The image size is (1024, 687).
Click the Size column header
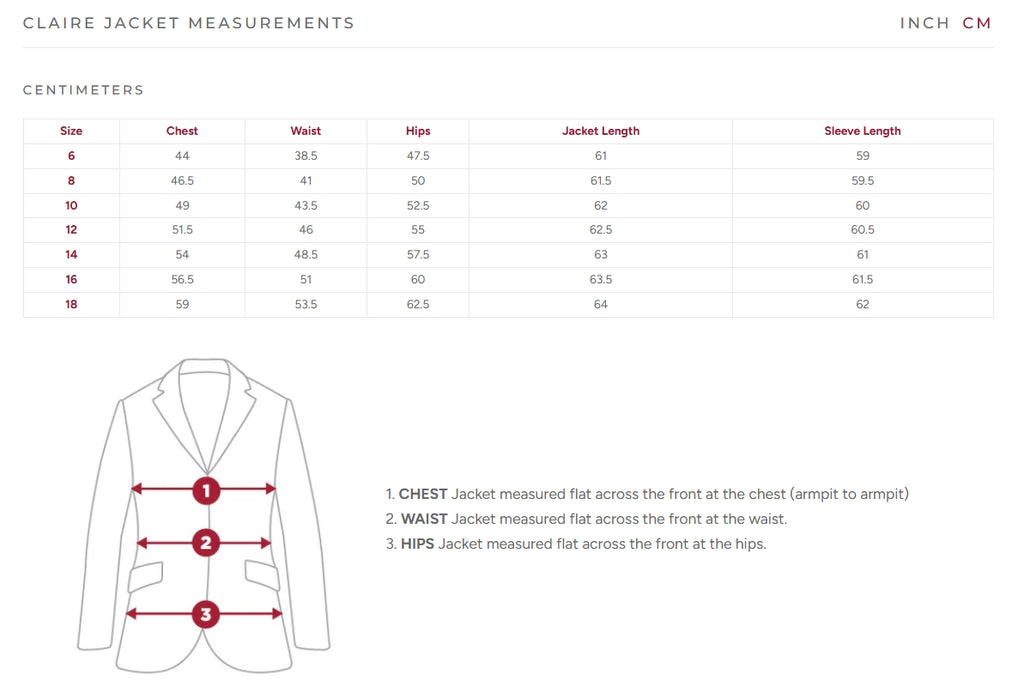click(x=71, y=131)
